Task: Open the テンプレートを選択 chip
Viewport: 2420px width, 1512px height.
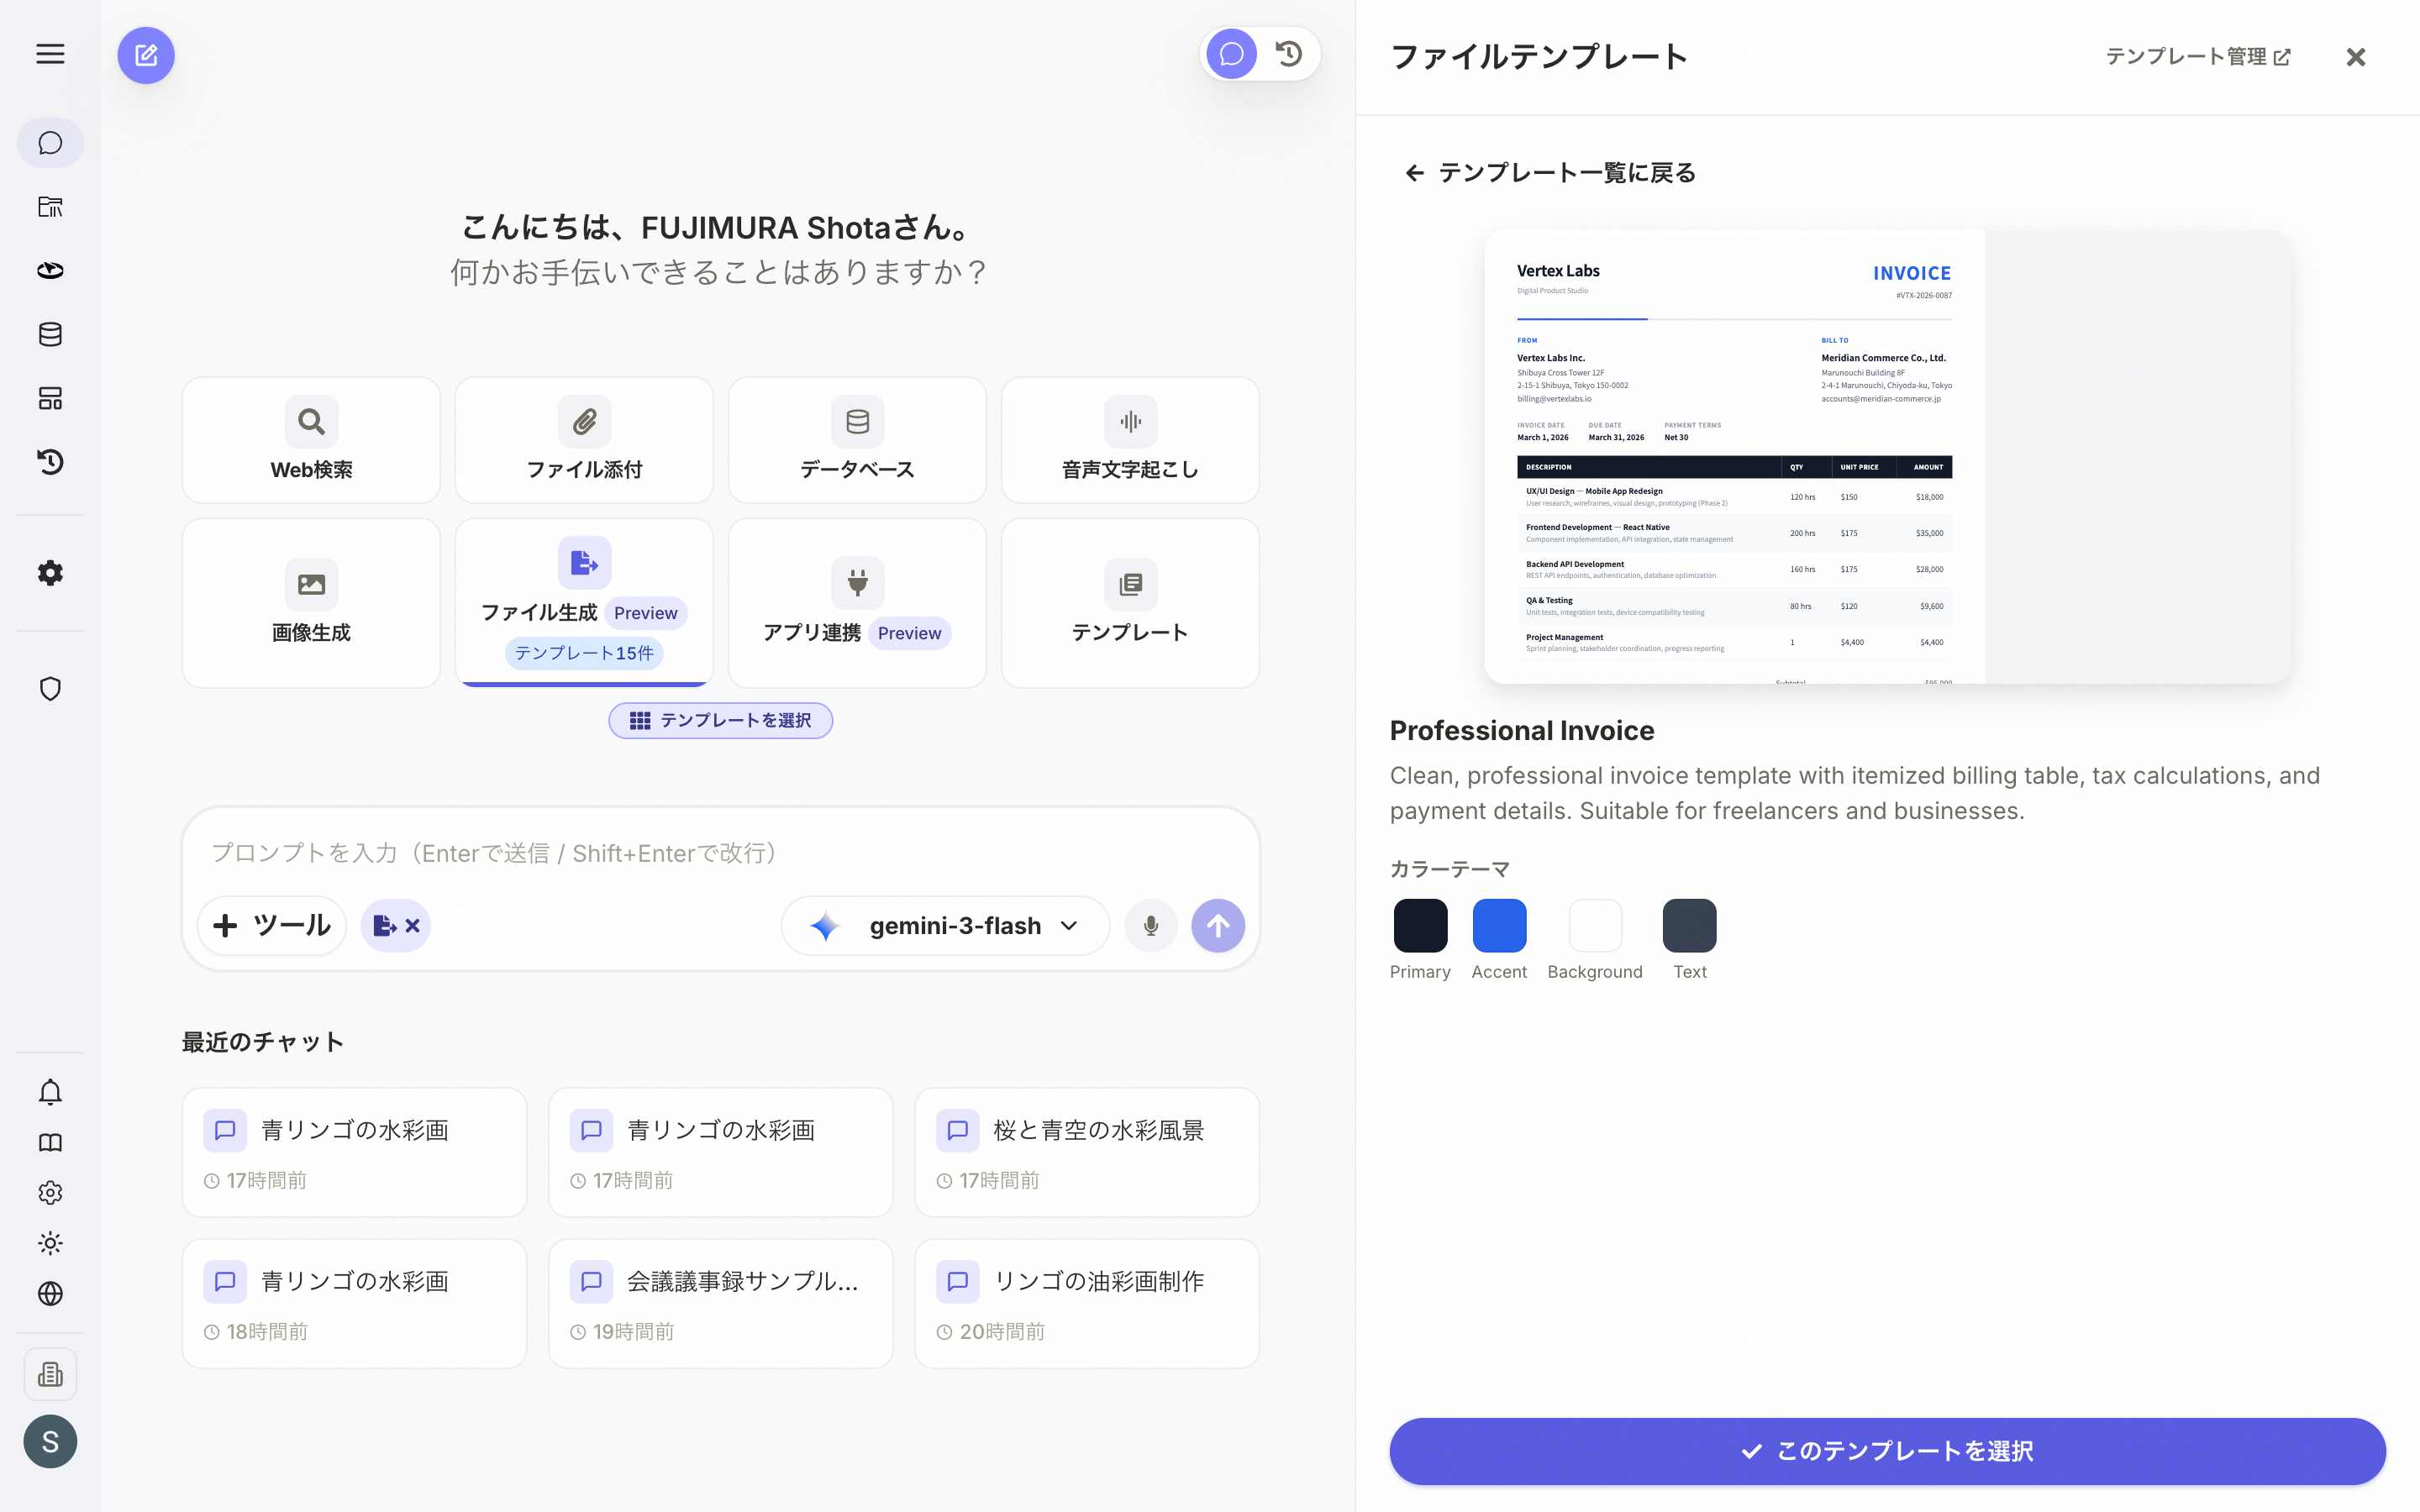Action: pos(720,720)
